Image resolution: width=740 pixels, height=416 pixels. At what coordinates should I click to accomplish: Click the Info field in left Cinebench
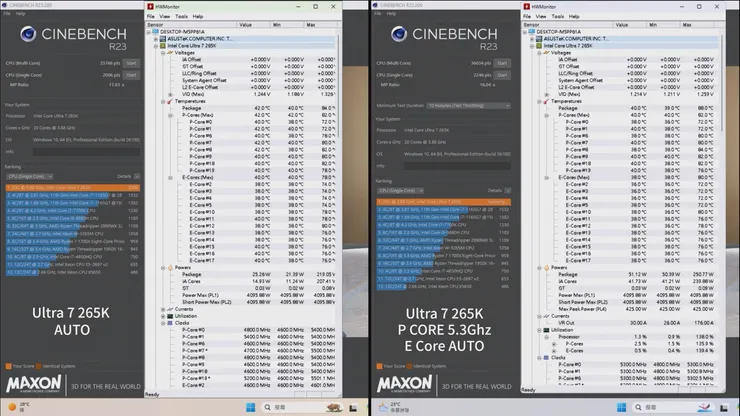[x=86, y=152]
